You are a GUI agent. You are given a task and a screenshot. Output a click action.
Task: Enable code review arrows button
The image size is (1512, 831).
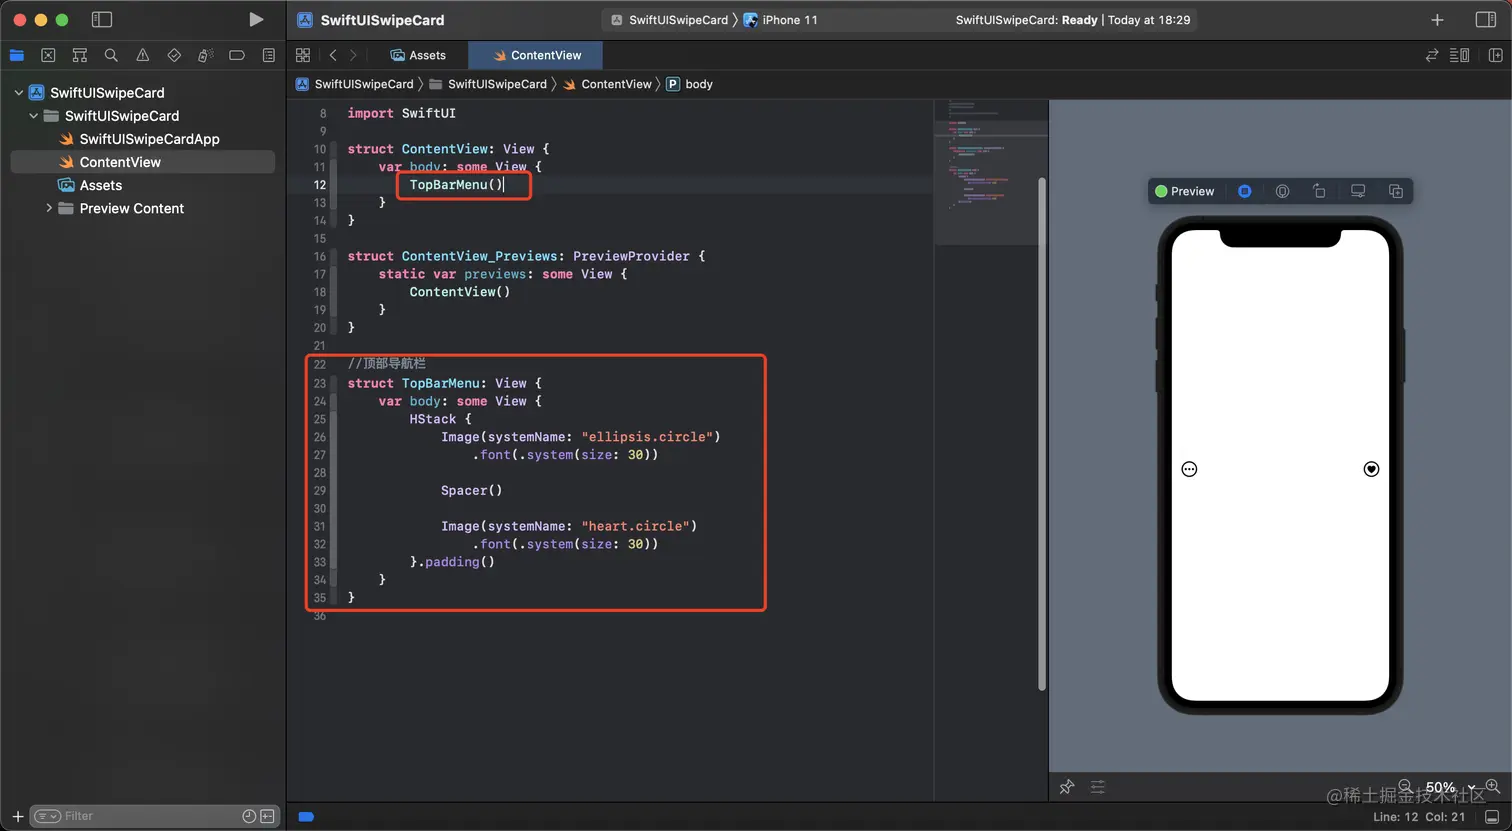(x=1432, y=55)
